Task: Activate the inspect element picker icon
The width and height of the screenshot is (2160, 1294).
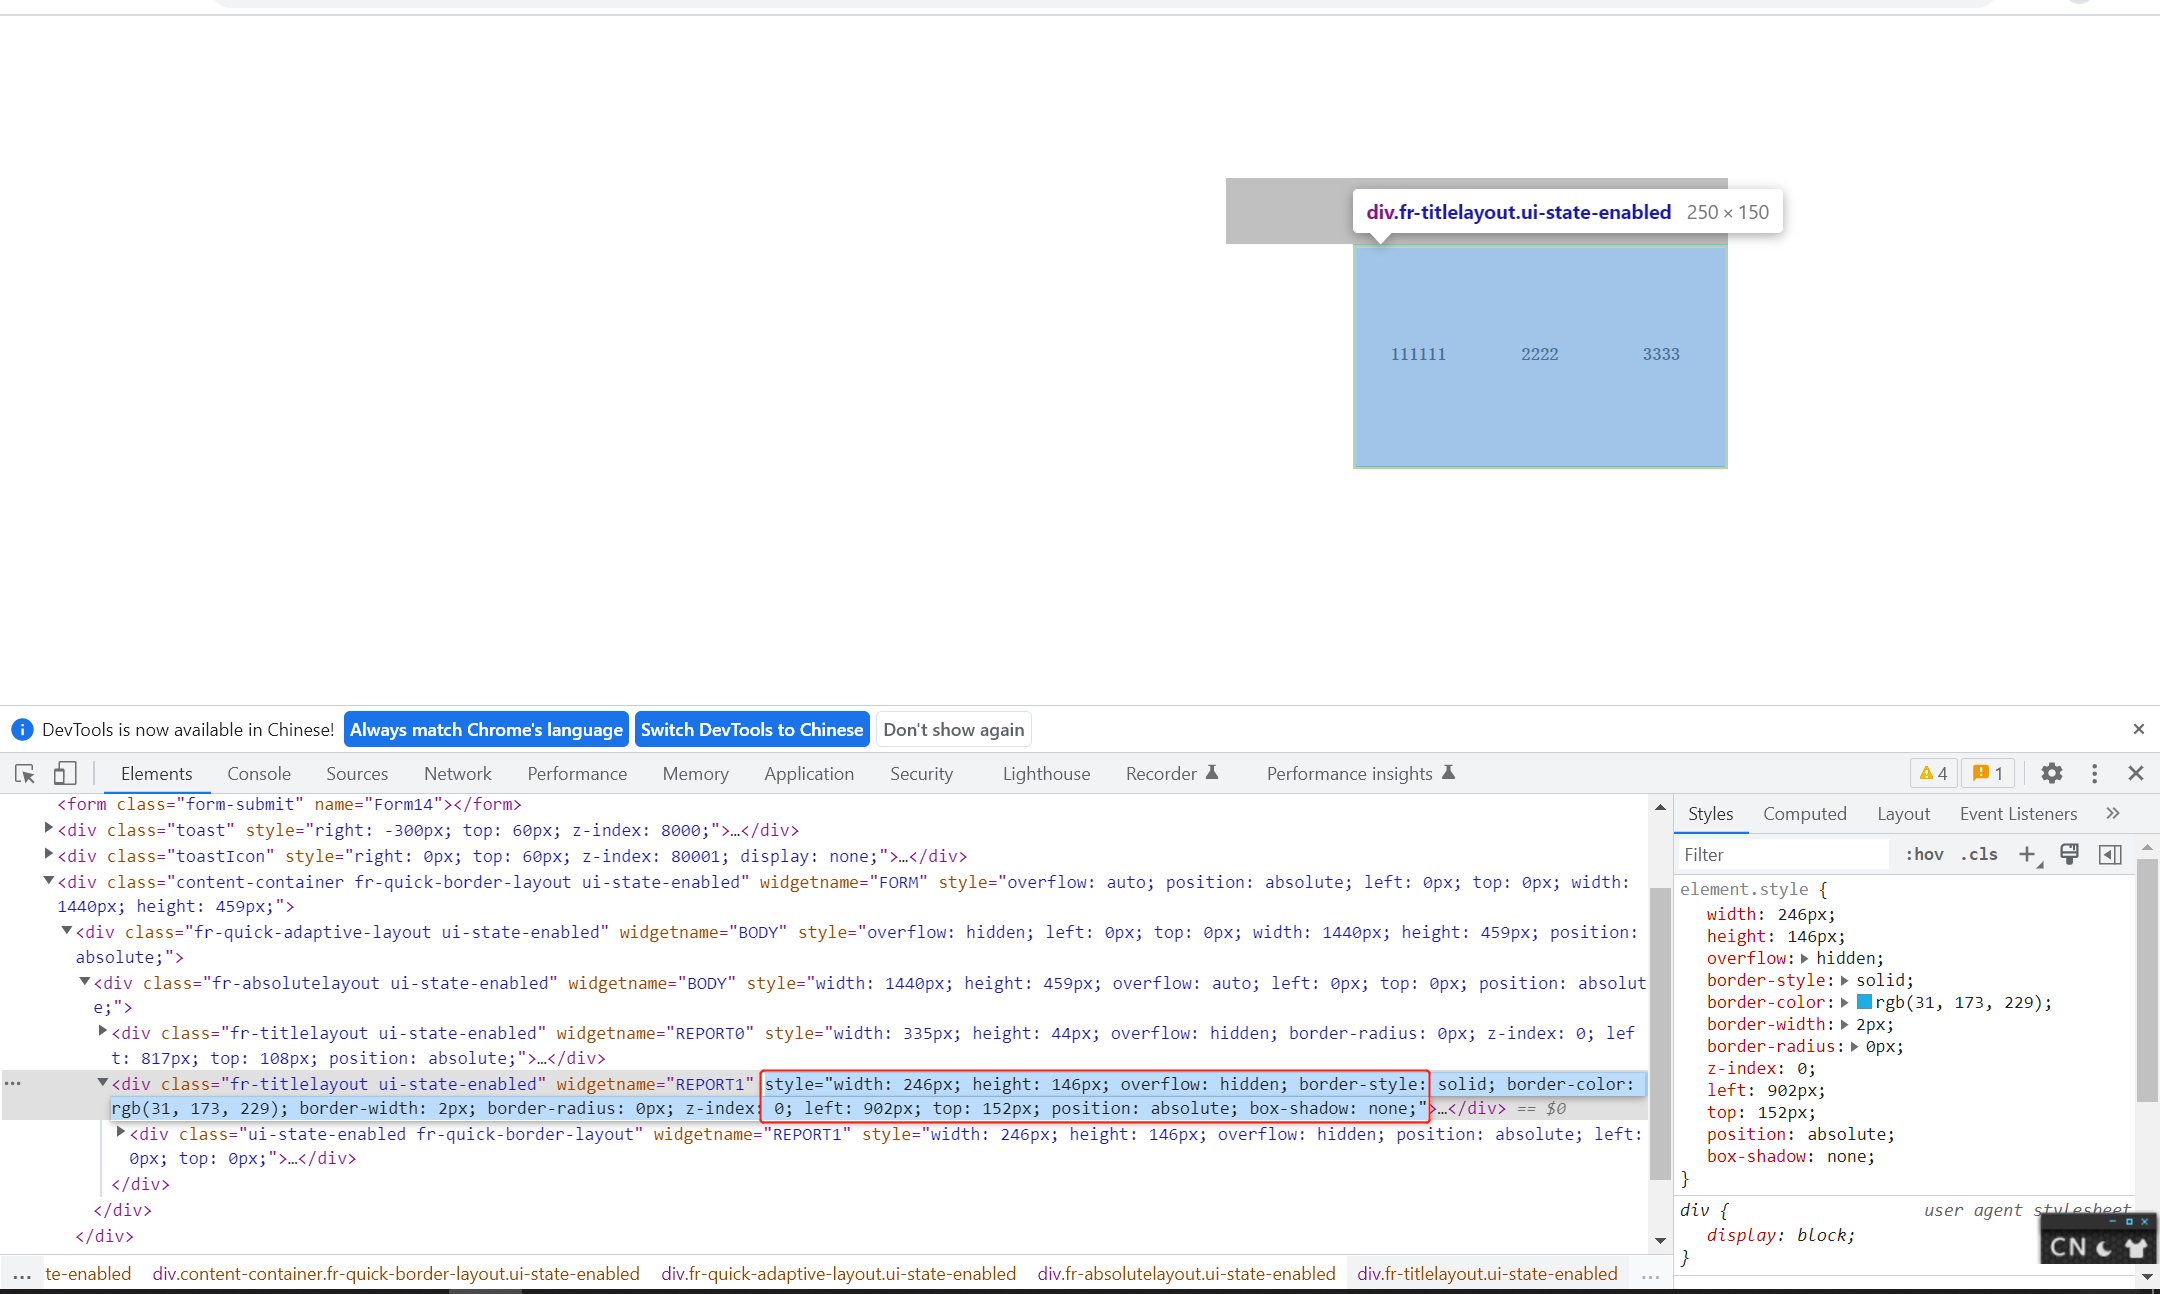Action: click(25, 773)
